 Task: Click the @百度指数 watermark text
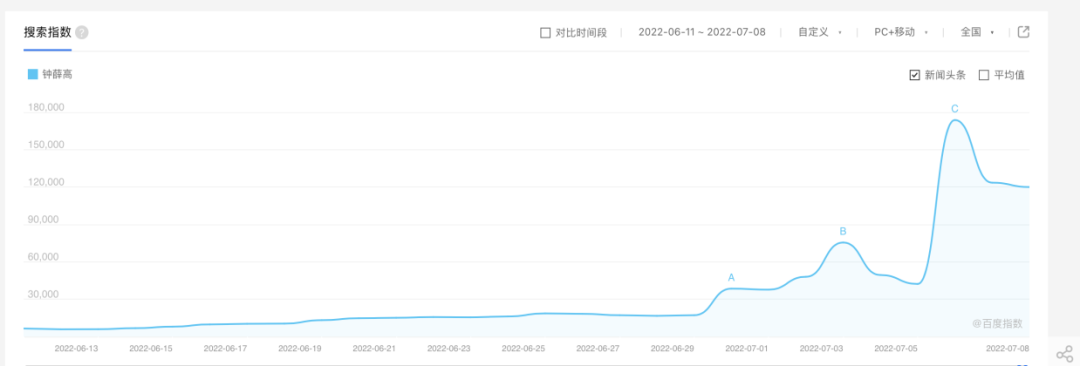coord(997,323)
